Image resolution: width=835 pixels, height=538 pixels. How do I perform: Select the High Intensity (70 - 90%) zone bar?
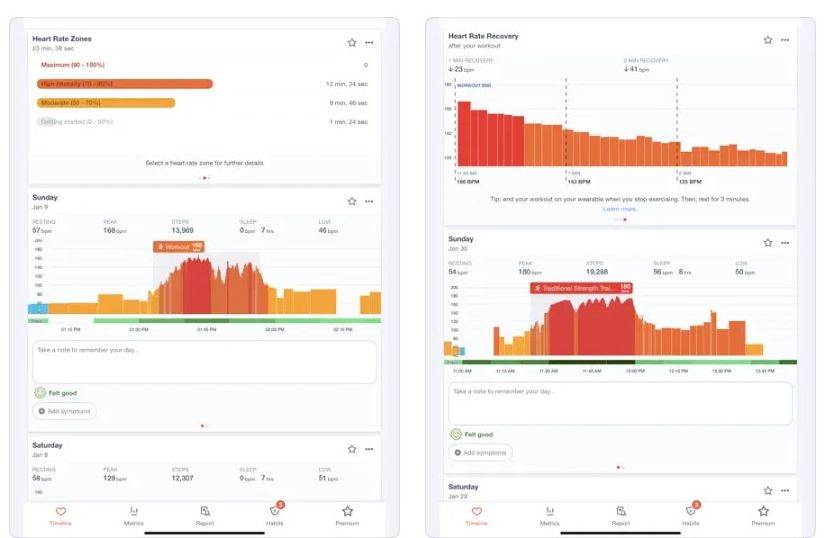click(124, 84)
